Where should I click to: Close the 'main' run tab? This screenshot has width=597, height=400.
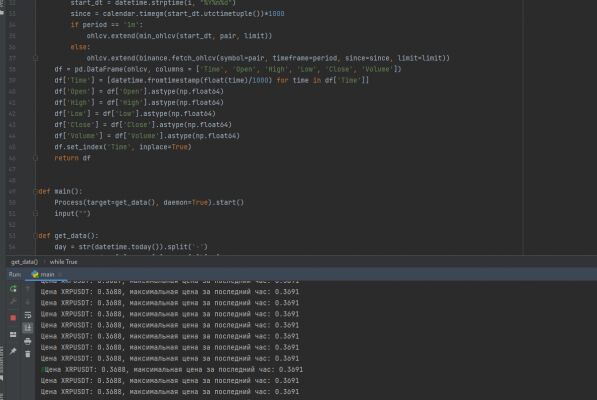pos(60,274)
